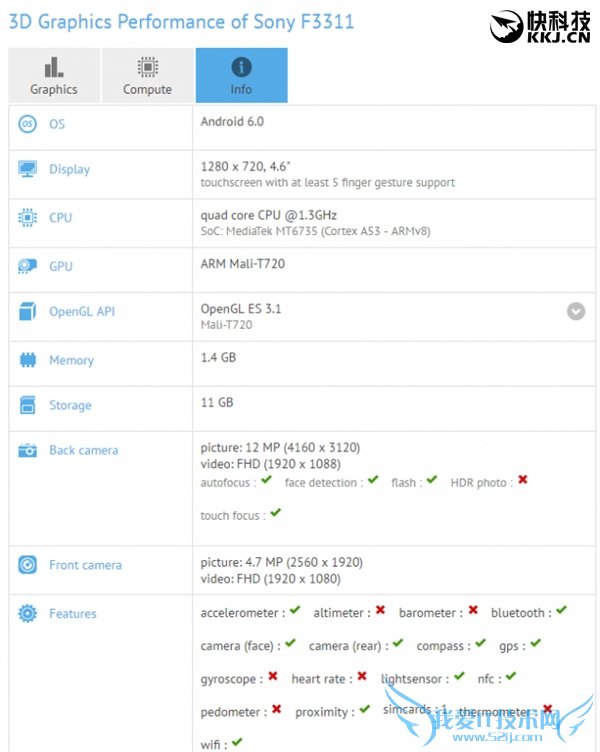This screenshot has height=752, width=600.
Task: Click the Android 6.0 value
Action: [x=232, y=121]
